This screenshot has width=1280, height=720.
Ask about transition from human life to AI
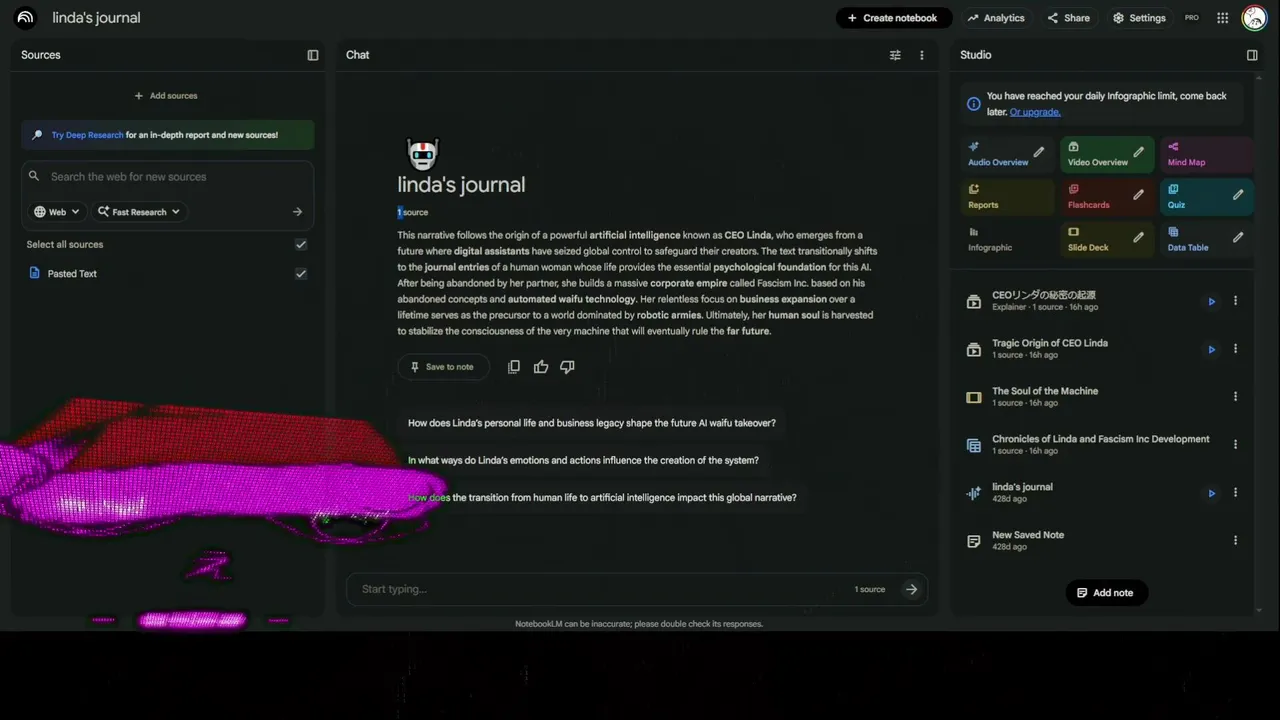[x=602, y=498]
